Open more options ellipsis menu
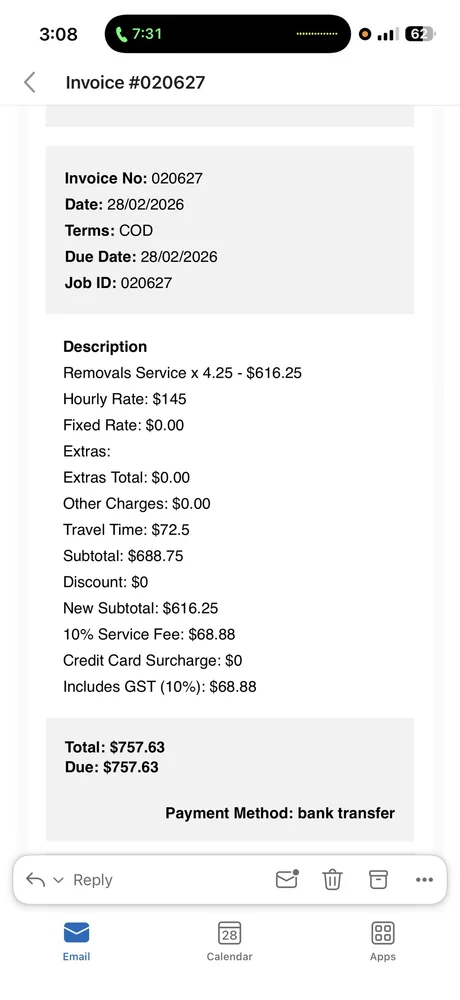 coord(424,879)
